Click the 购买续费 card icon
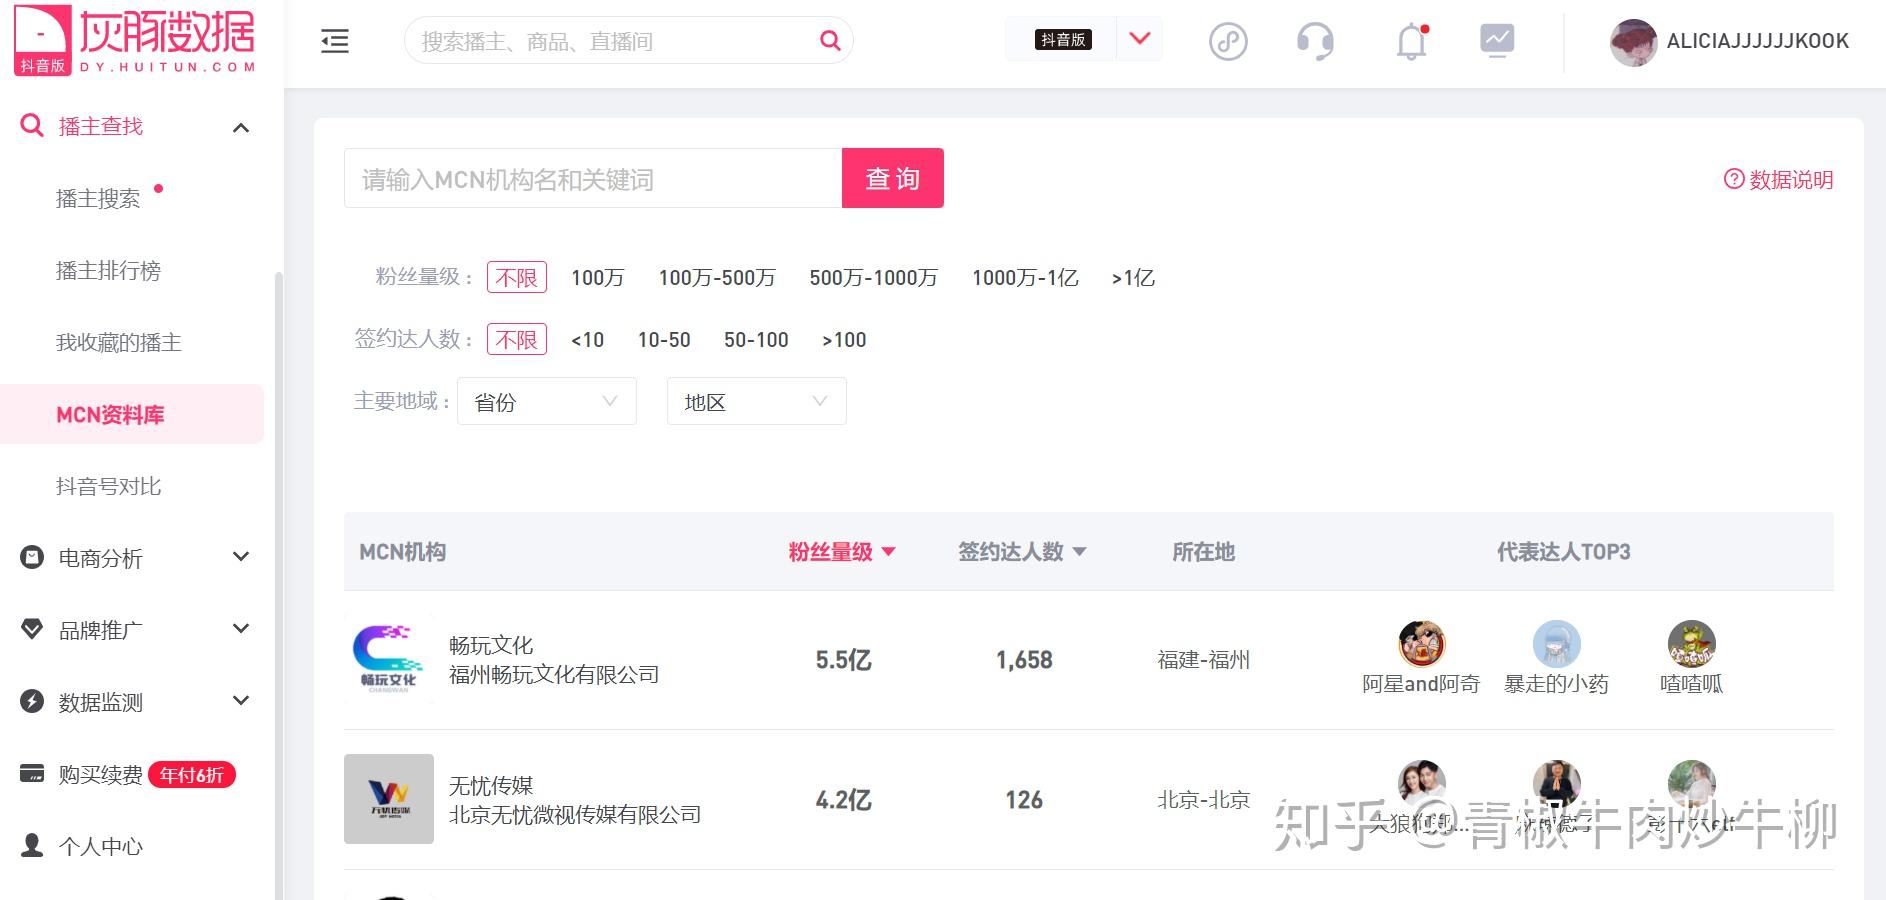This screenshot has height=900, width=1886. (32, 774)
